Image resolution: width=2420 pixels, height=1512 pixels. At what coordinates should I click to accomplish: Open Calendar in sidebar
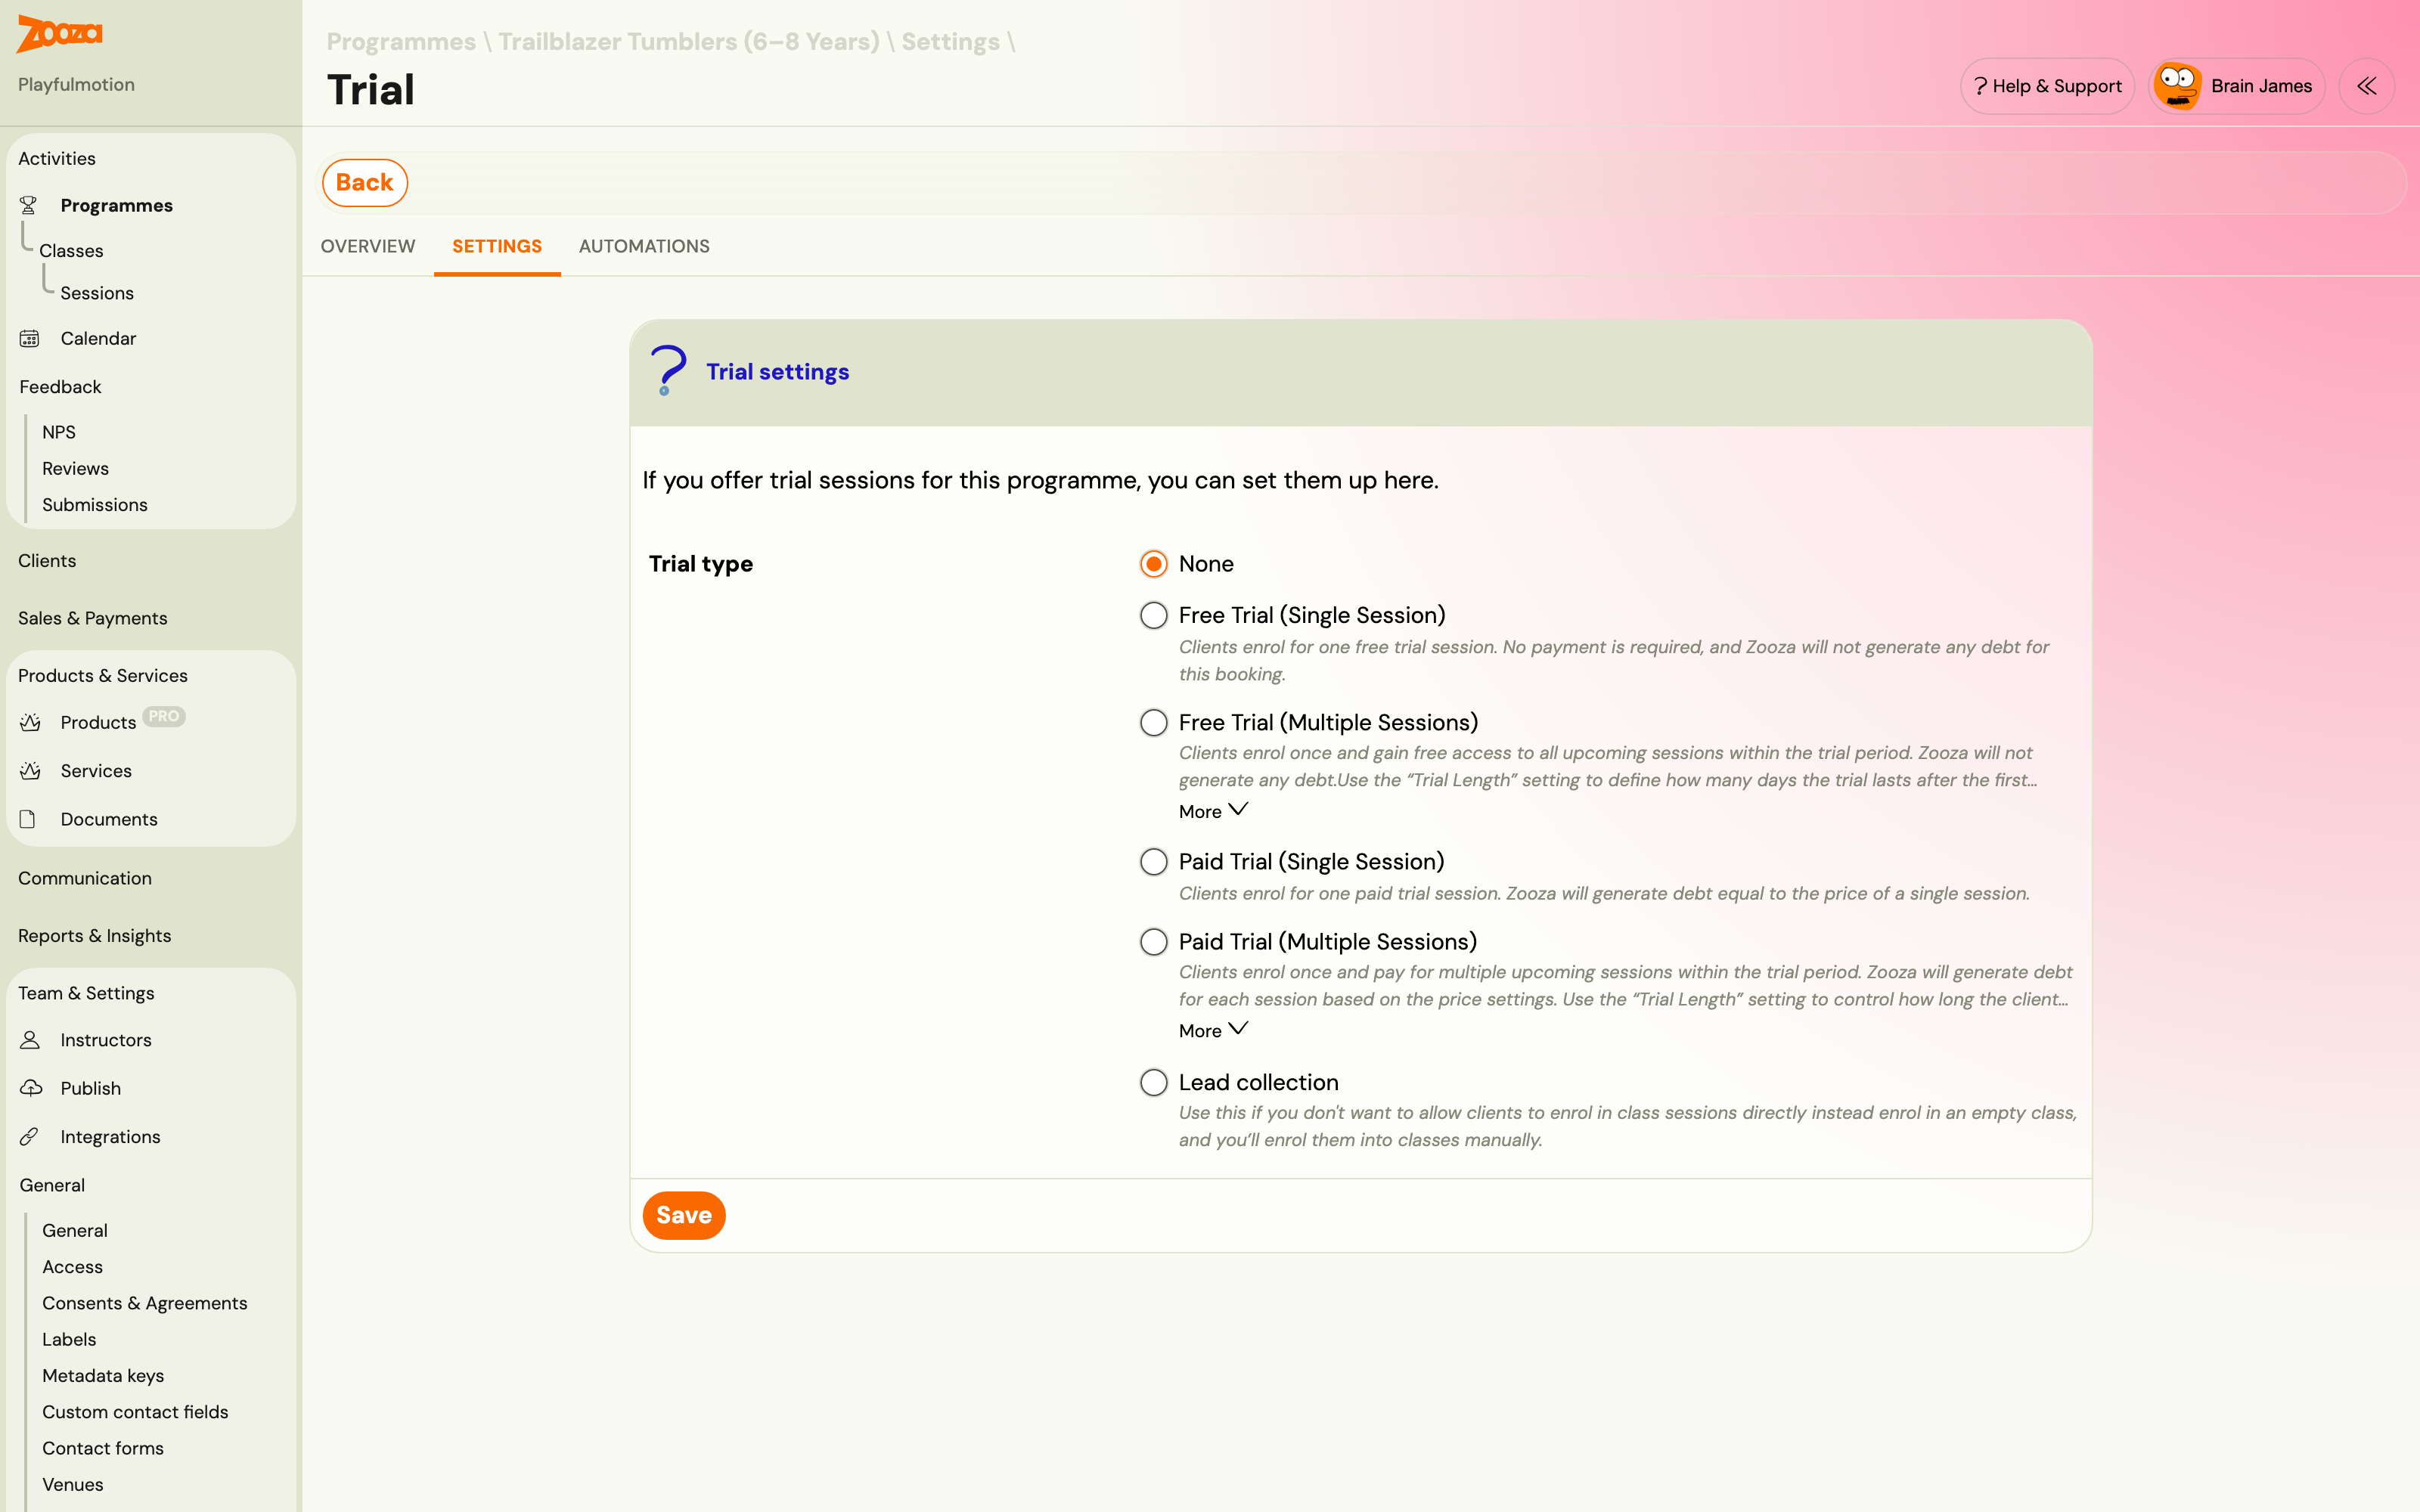tap(98, 339)
